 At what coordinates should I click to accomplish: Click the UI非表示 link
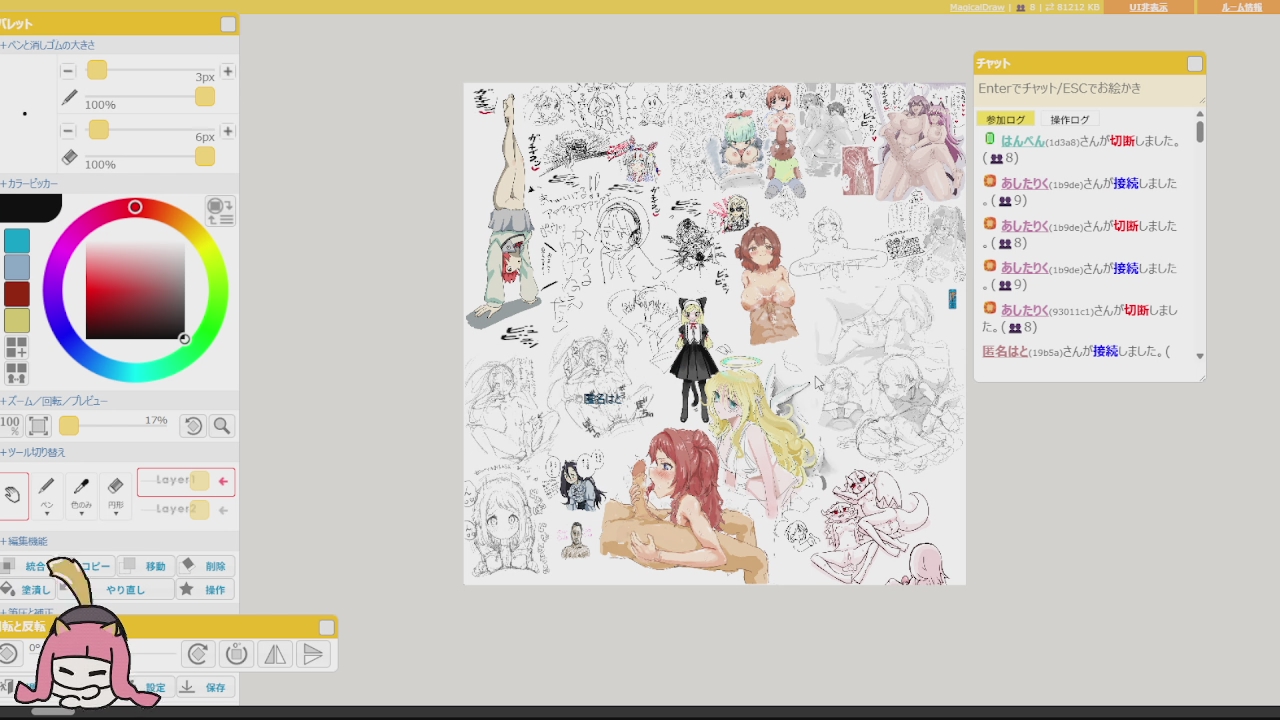1148,7
